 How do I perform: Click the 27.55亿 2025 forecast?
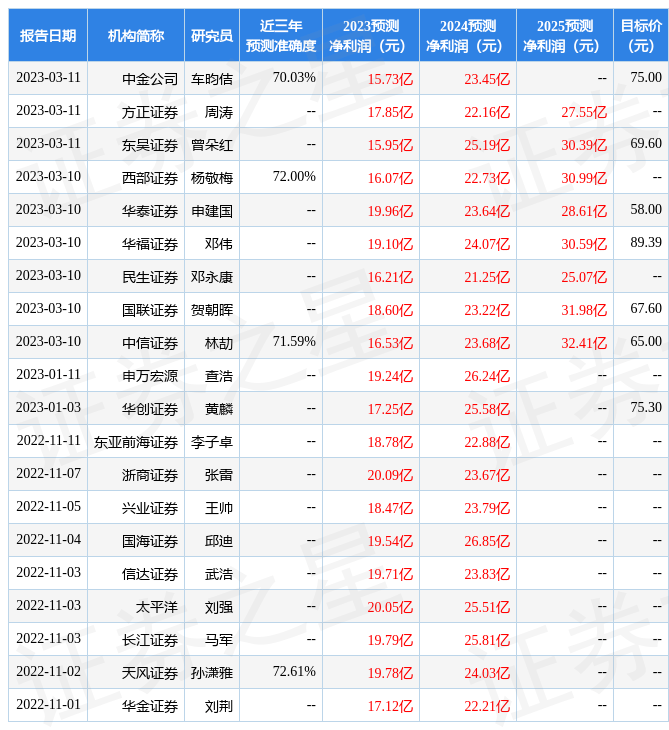(x=584, y=112)
